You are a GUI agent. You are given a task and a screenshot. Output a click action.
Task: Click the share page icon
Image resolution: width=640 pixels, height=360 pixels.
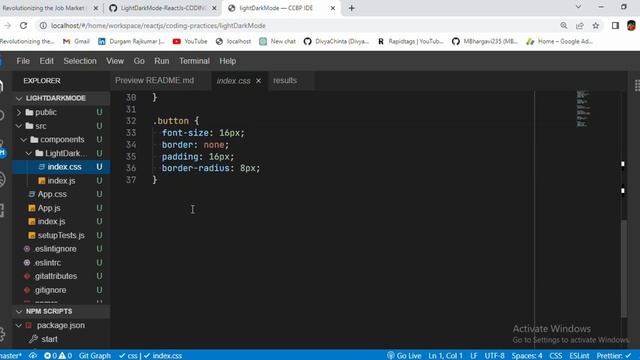coord(580,25)
